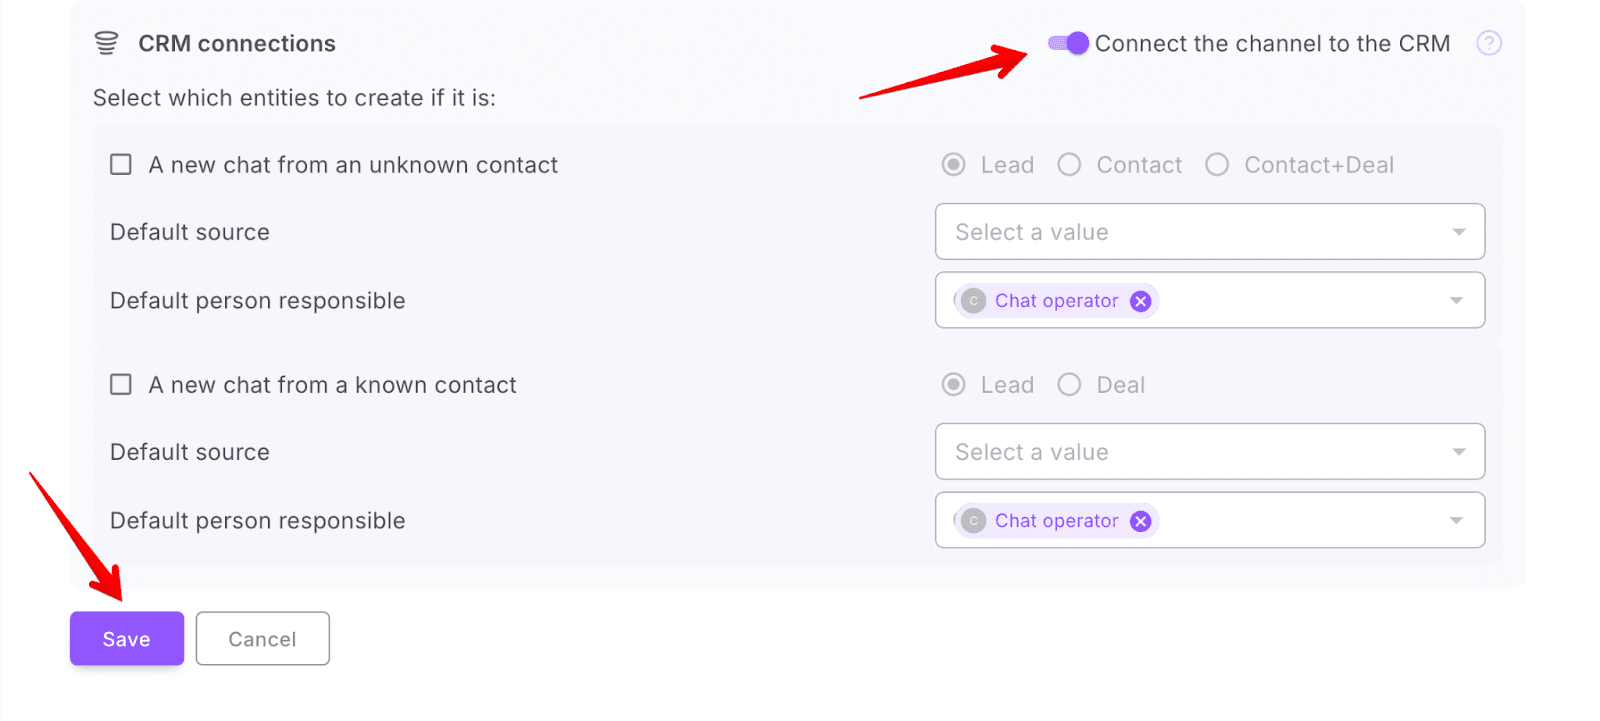1600x721 pixels.
Task: Expand responsible person dropdown arrow for unknown contact
Action: [x=1456, y=301]
